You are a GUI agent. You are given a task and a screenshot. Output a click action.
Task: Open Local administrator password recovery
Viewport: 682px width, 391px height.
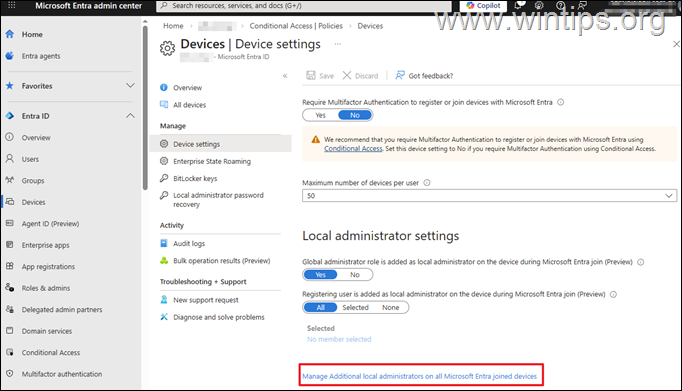(x=218, y=200)
